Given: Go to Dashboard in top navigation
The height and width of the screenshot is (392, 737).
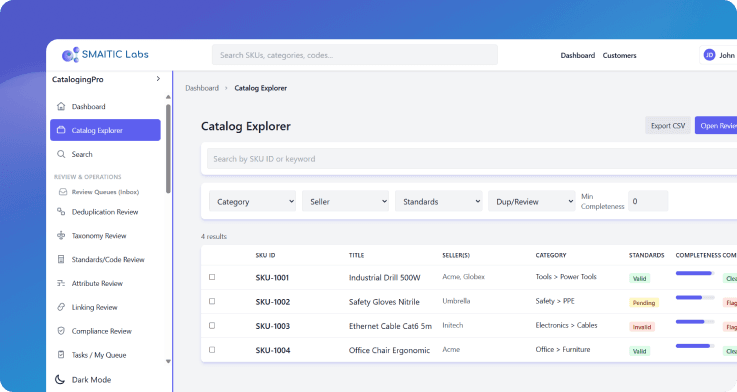Looking at the screenshot, I should click(578, 55).
